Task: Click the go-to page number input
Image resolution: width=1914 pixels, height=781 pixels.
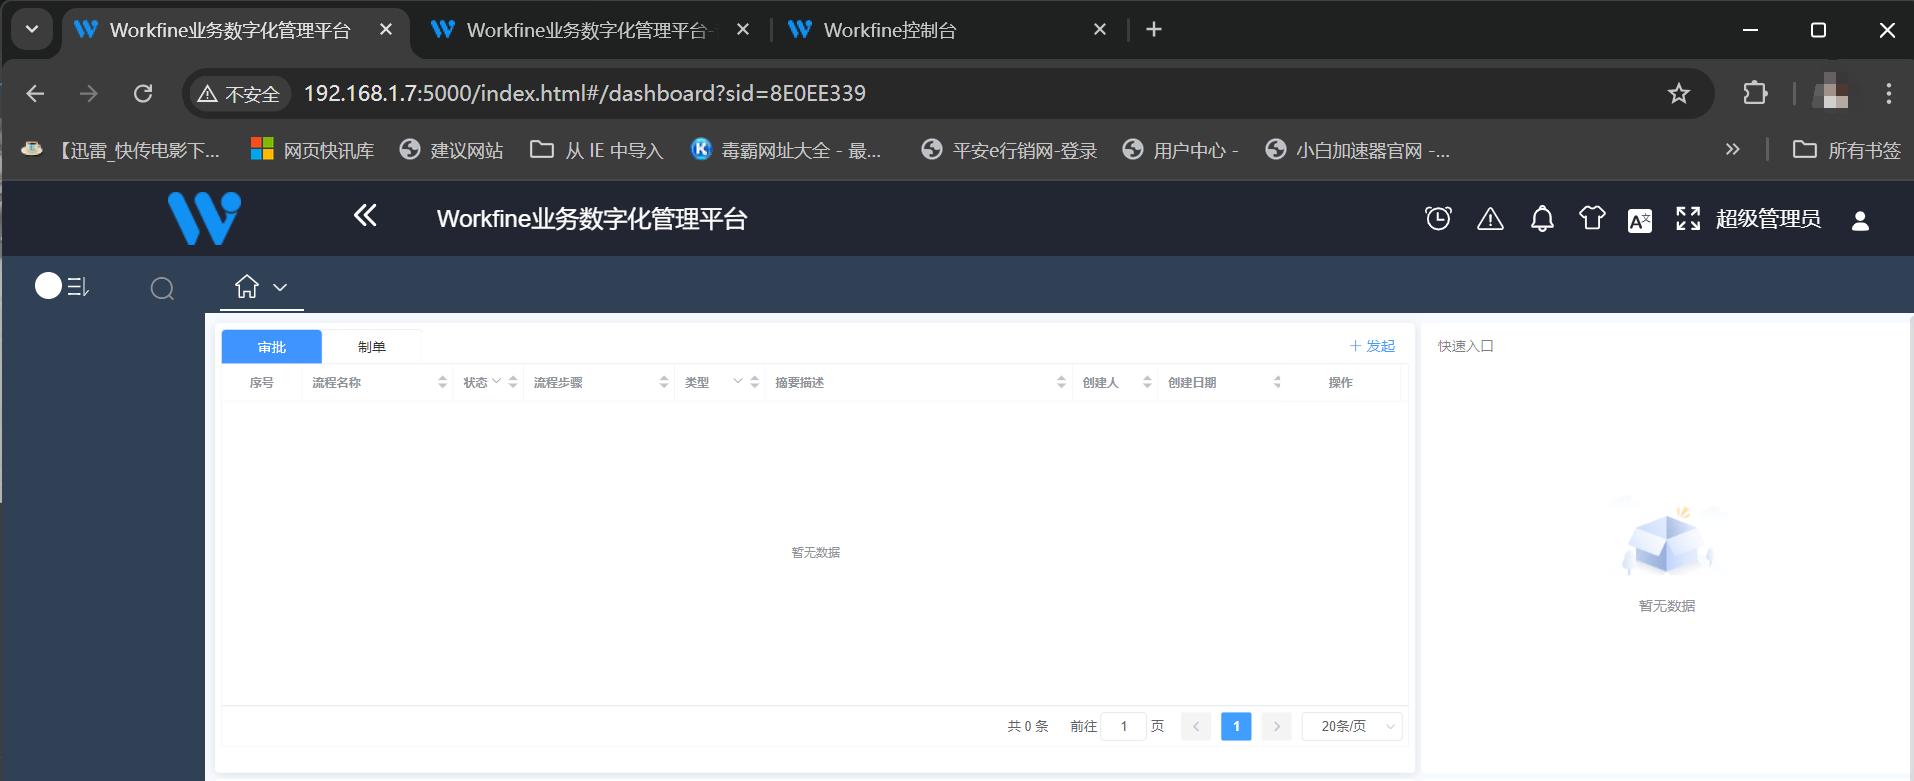Action: pos(1124,726)
